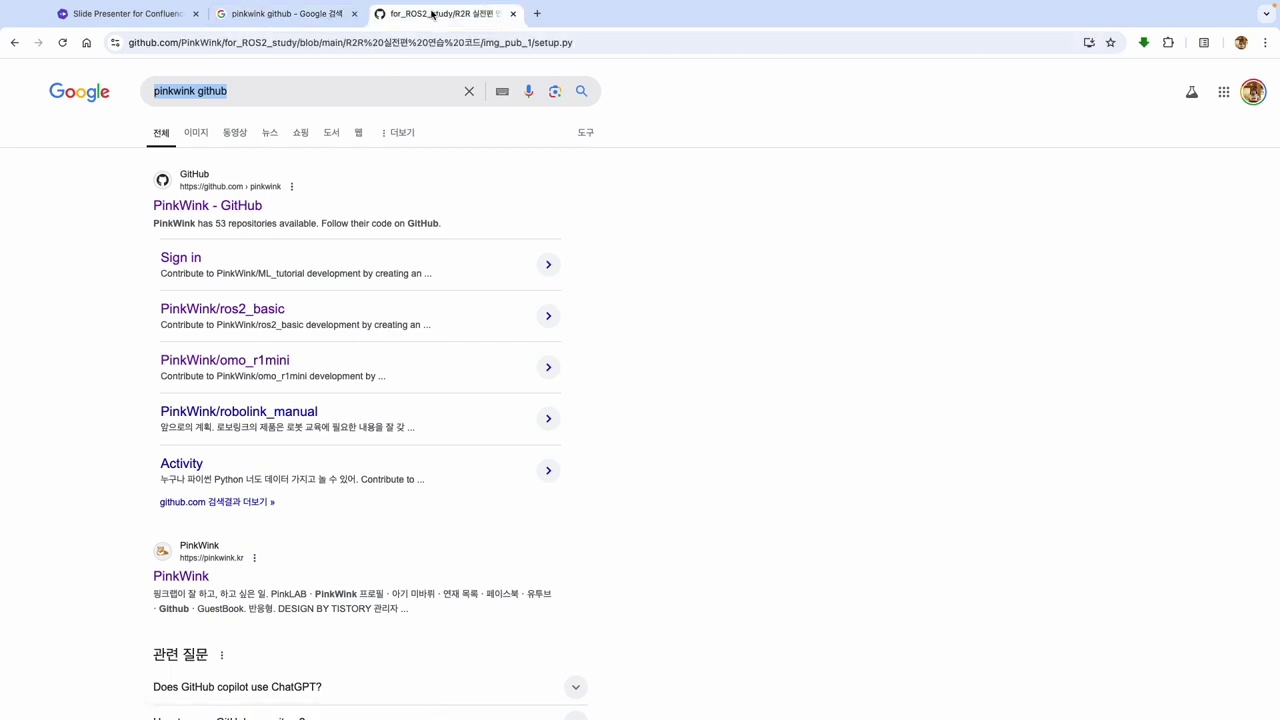Click the Google logo

coord(79,92)
